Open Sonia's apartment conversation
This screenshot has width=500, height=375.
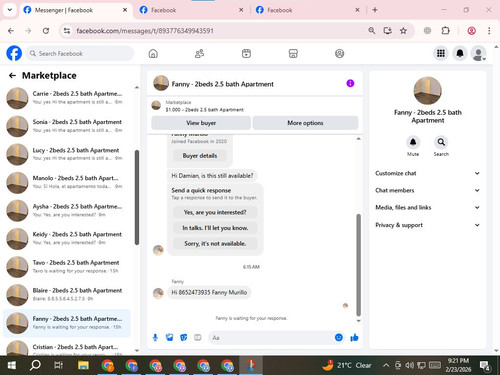[x=67, y=126]
